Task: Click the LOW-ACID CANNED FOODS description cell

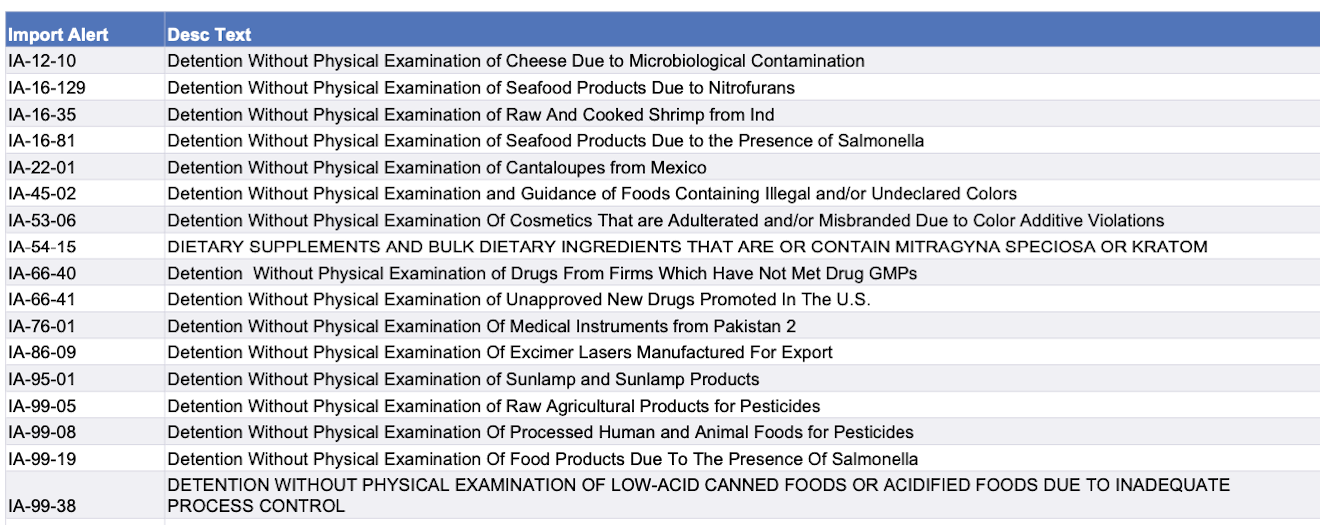Action: [742, 495]
